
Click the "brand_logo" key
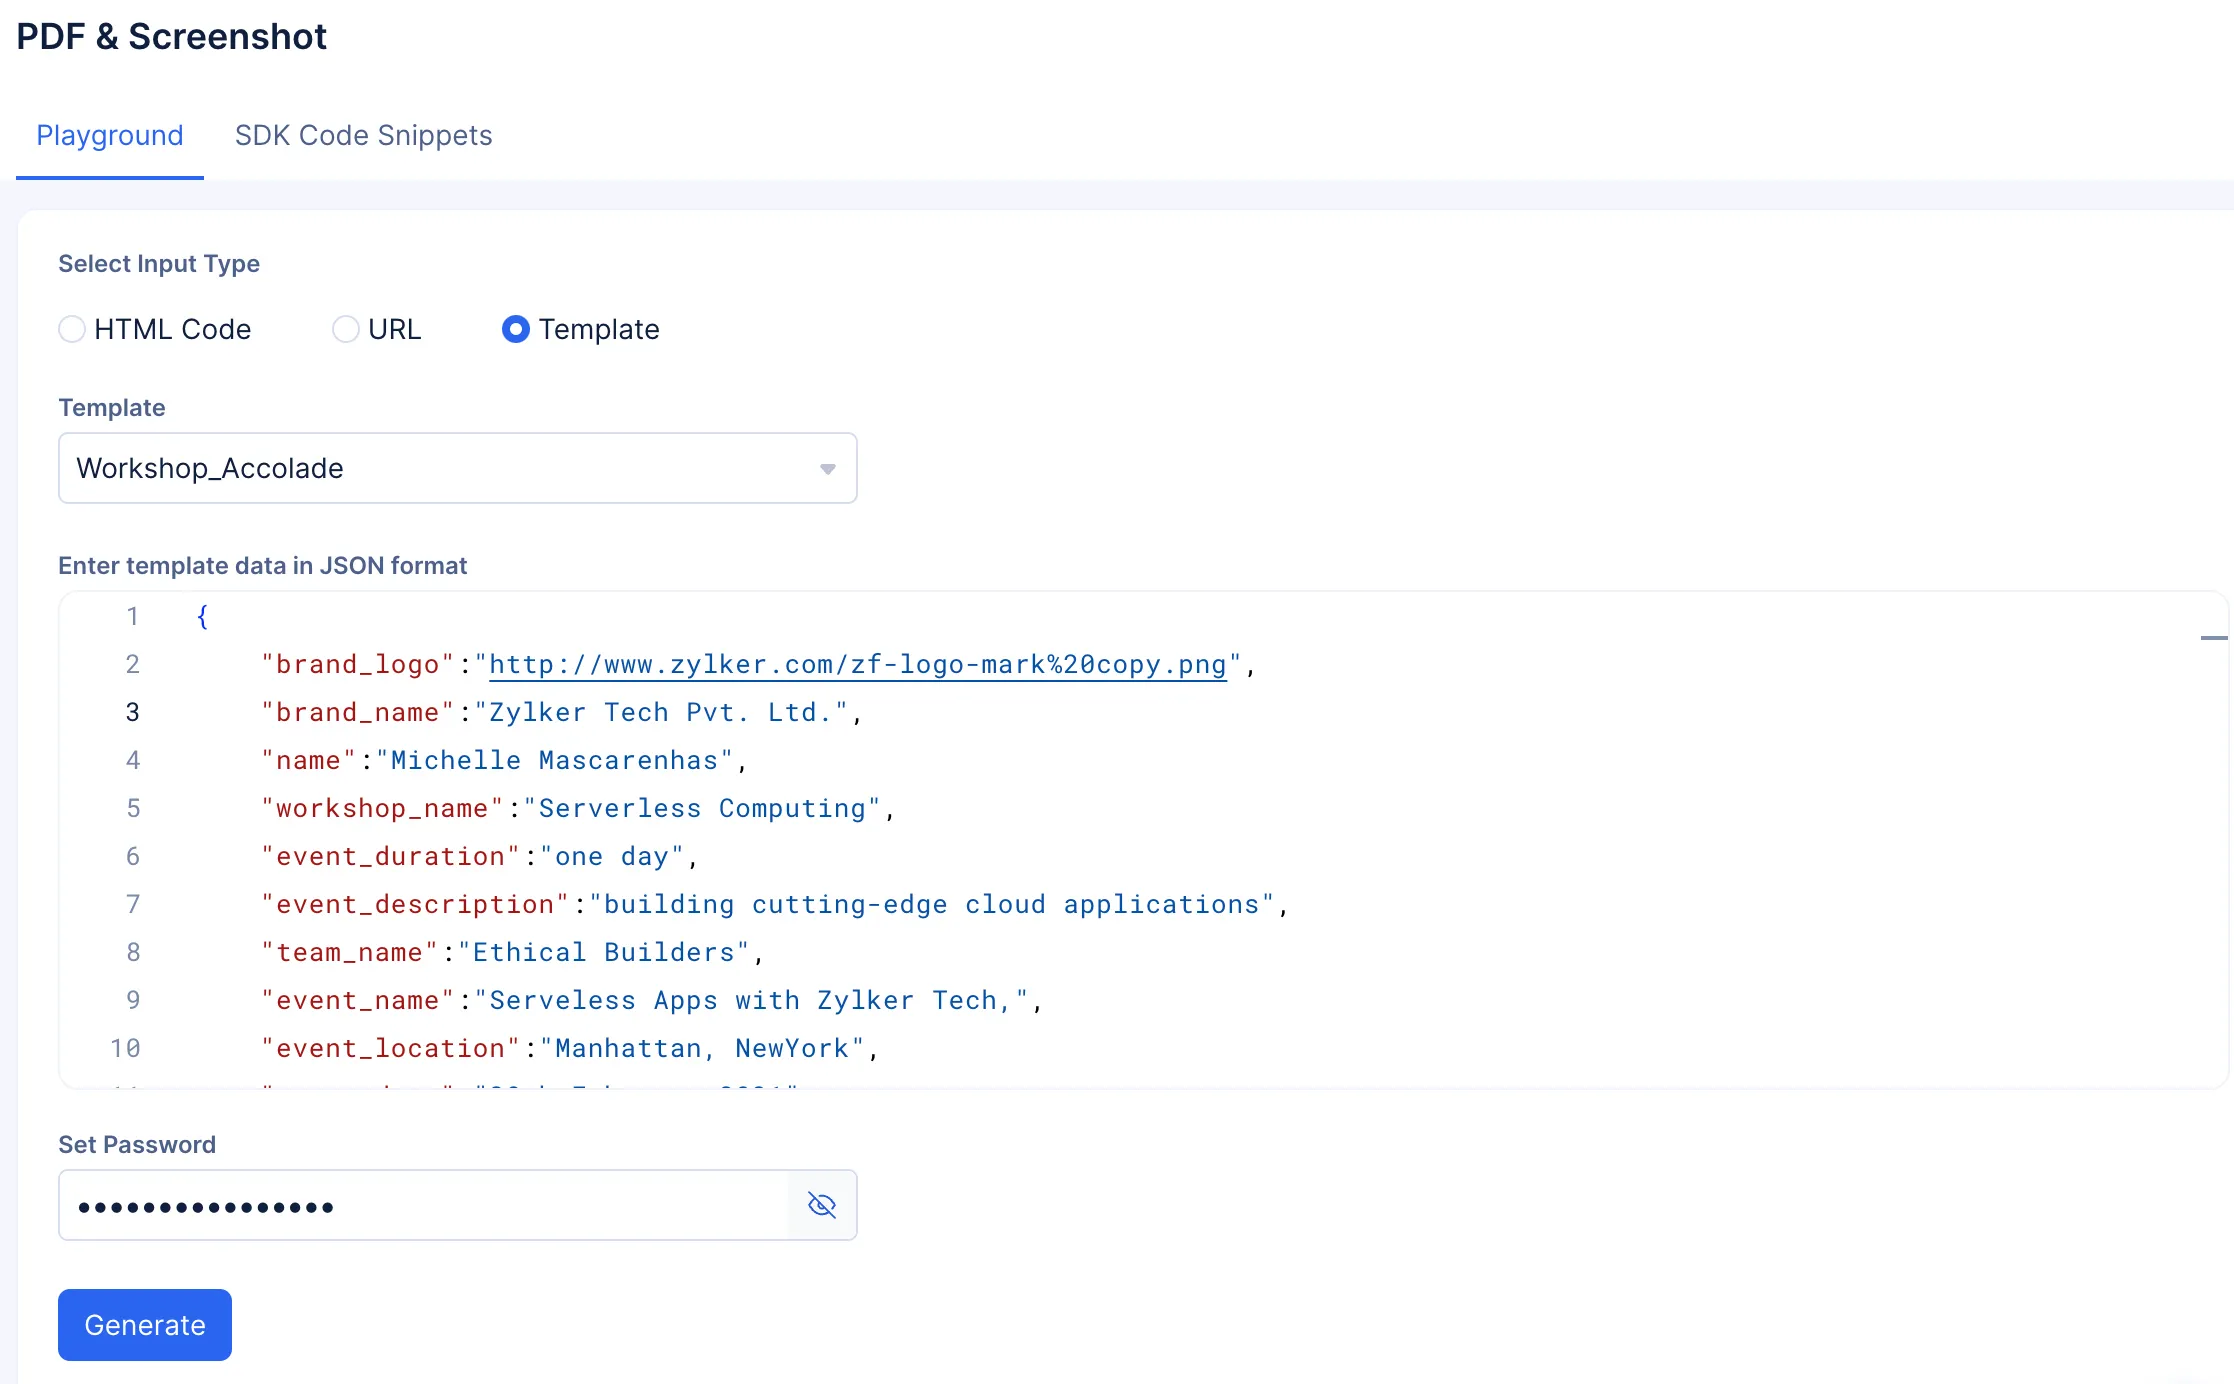pyautogui.click(x=358, y=664)
